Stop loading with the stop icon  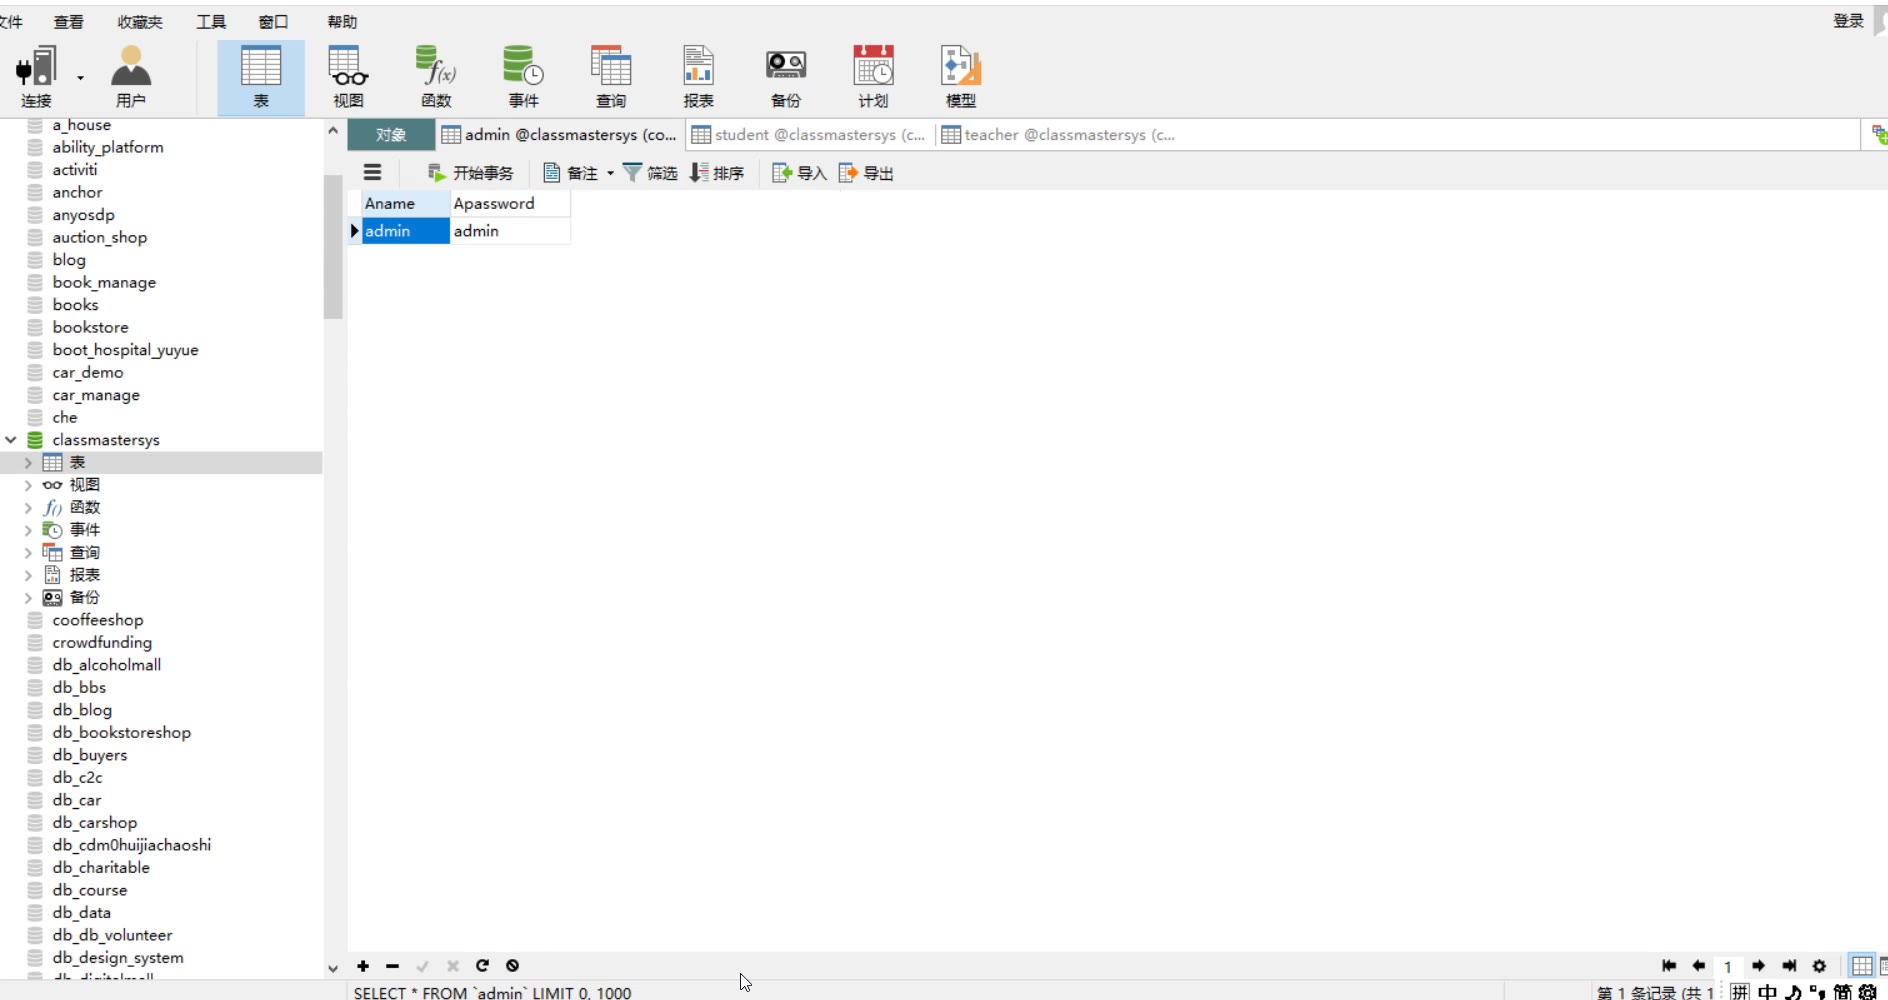coord(512,966)
